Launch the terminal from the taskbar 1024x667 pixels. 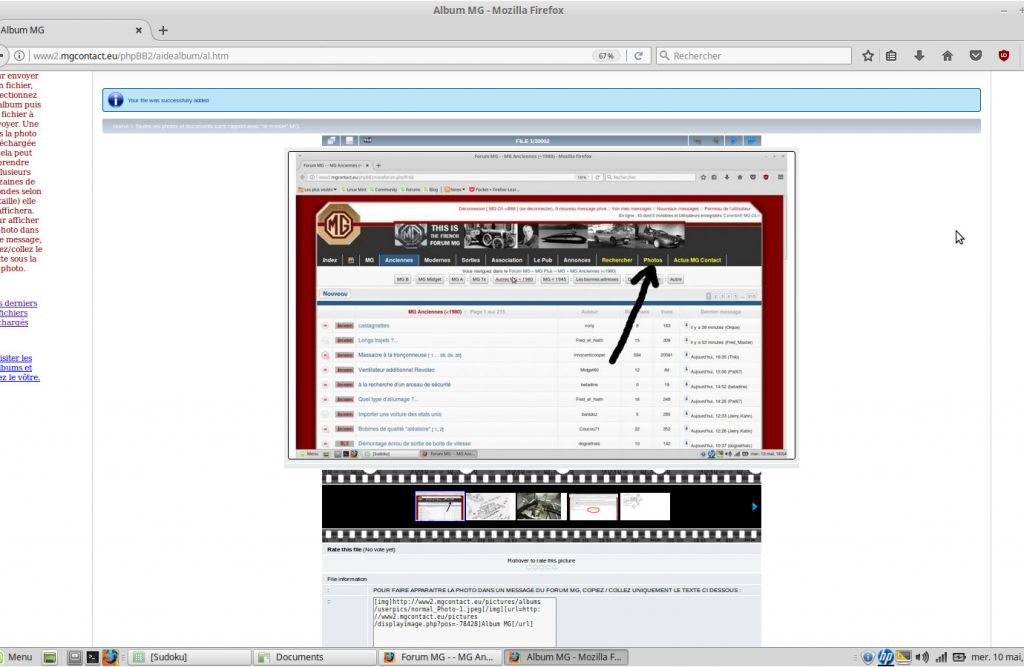click(93, 657)
